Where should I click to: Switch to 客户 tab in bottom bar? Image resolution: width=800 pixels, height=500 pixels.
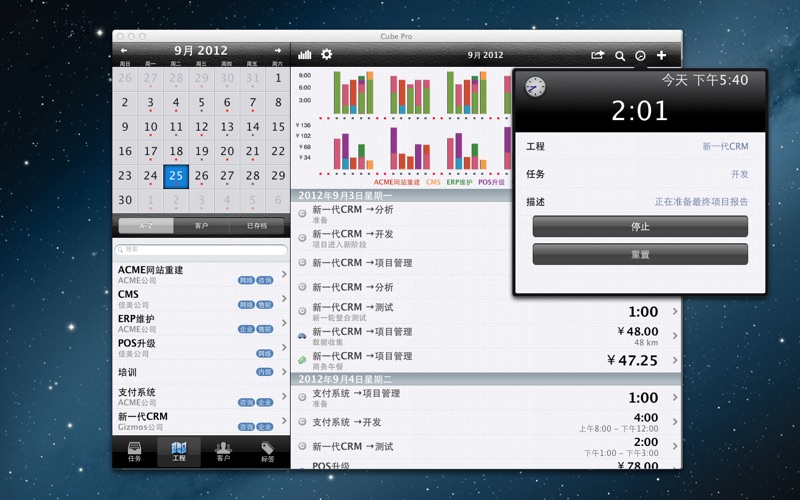(223, 452)
